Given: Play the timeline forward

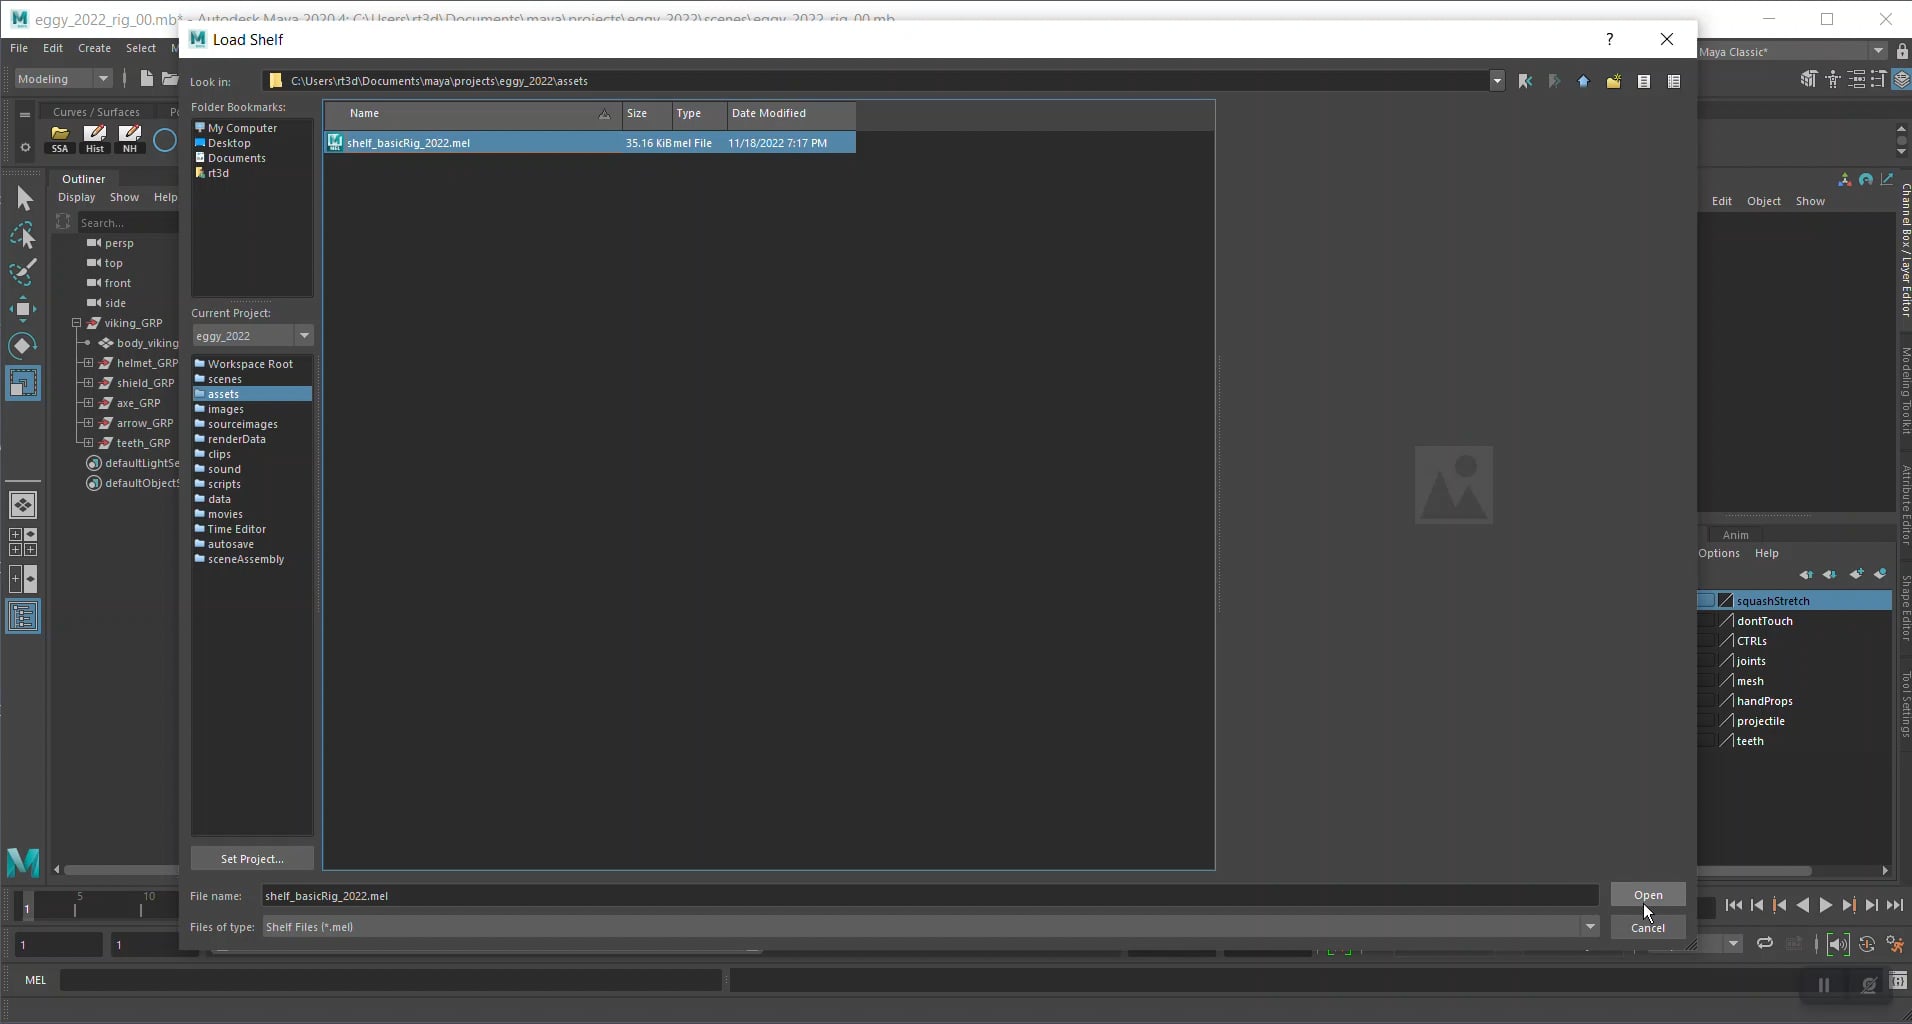Looking at the screenshot, I should click(1826, 905).
